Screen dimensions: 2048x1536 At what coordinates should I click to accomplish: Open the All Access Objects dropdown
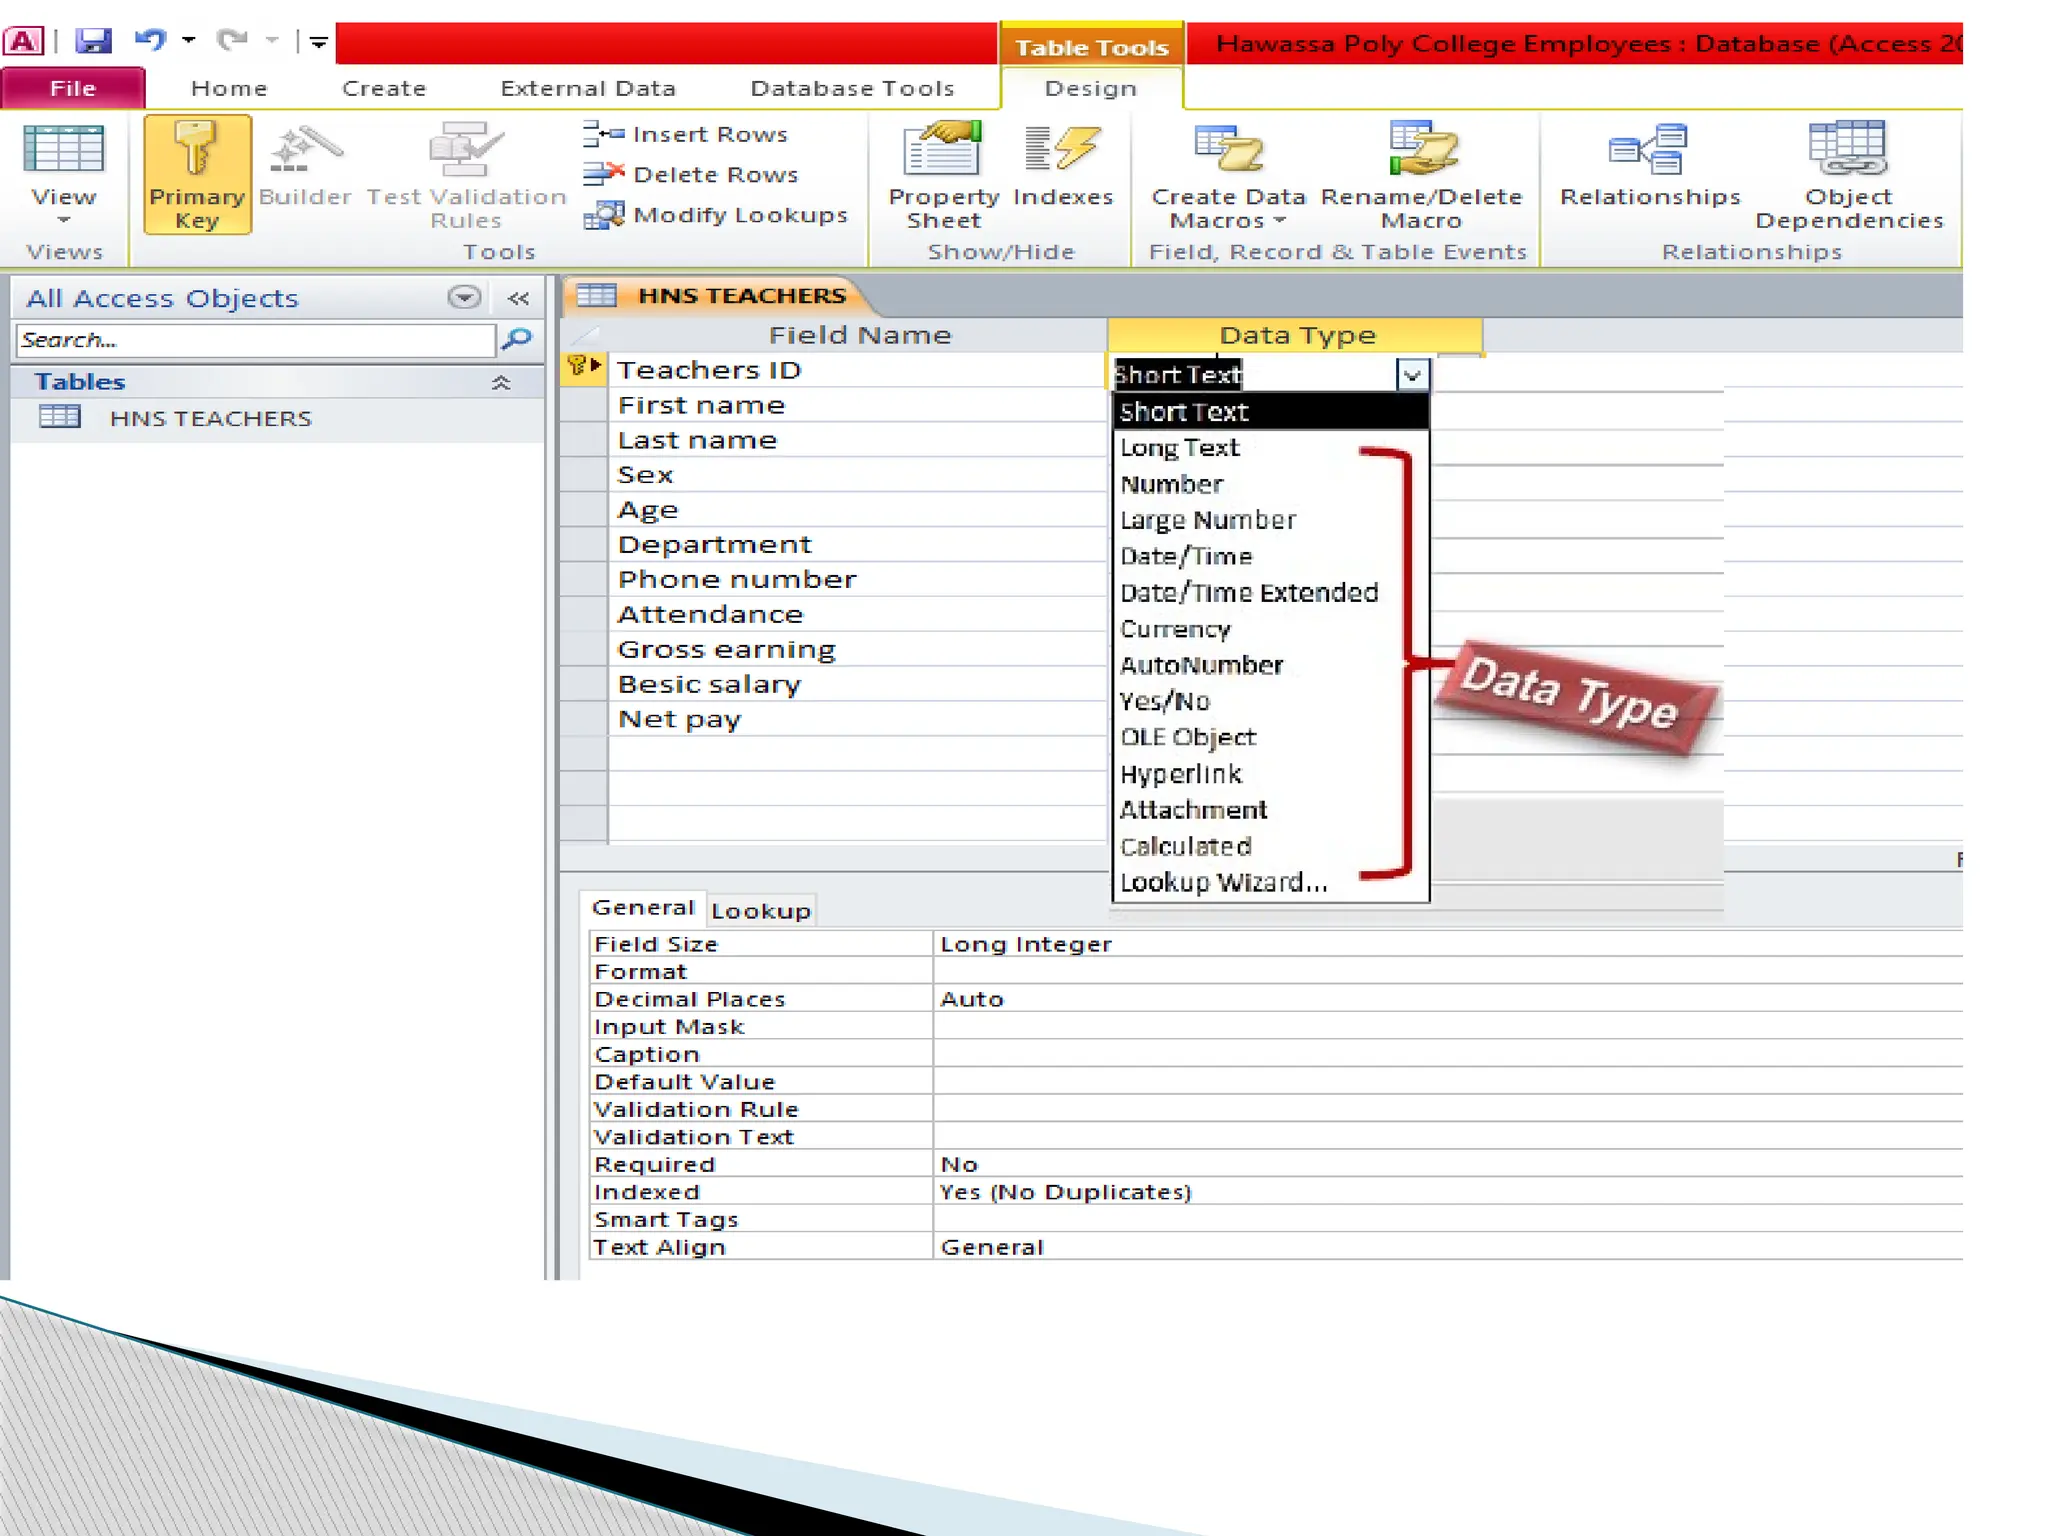463,298
